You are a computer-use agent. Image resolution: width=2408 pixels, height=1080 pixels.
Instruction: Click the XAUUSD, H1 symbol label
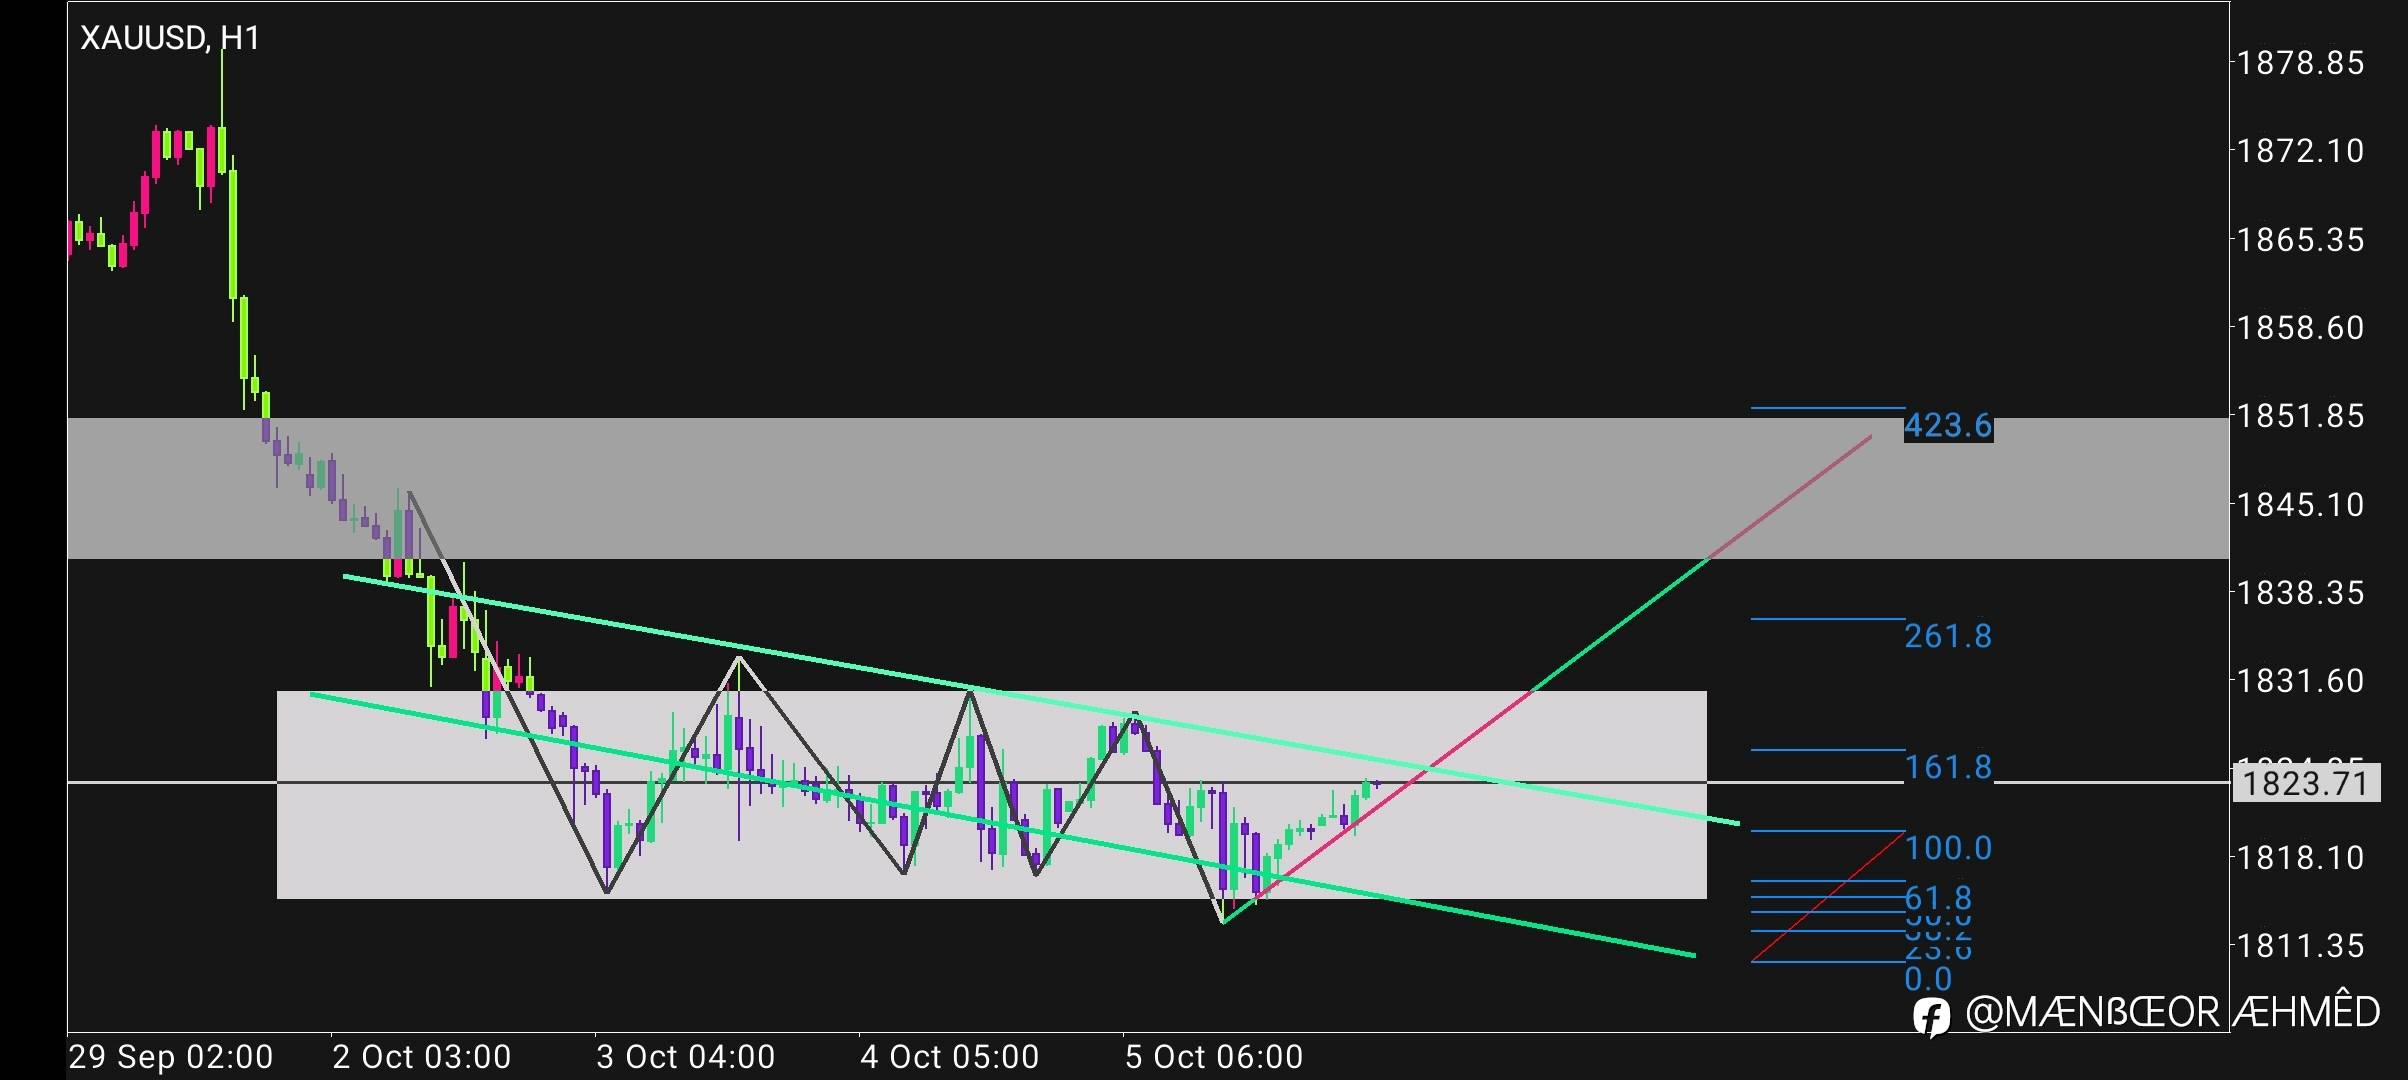pos(170,38)
